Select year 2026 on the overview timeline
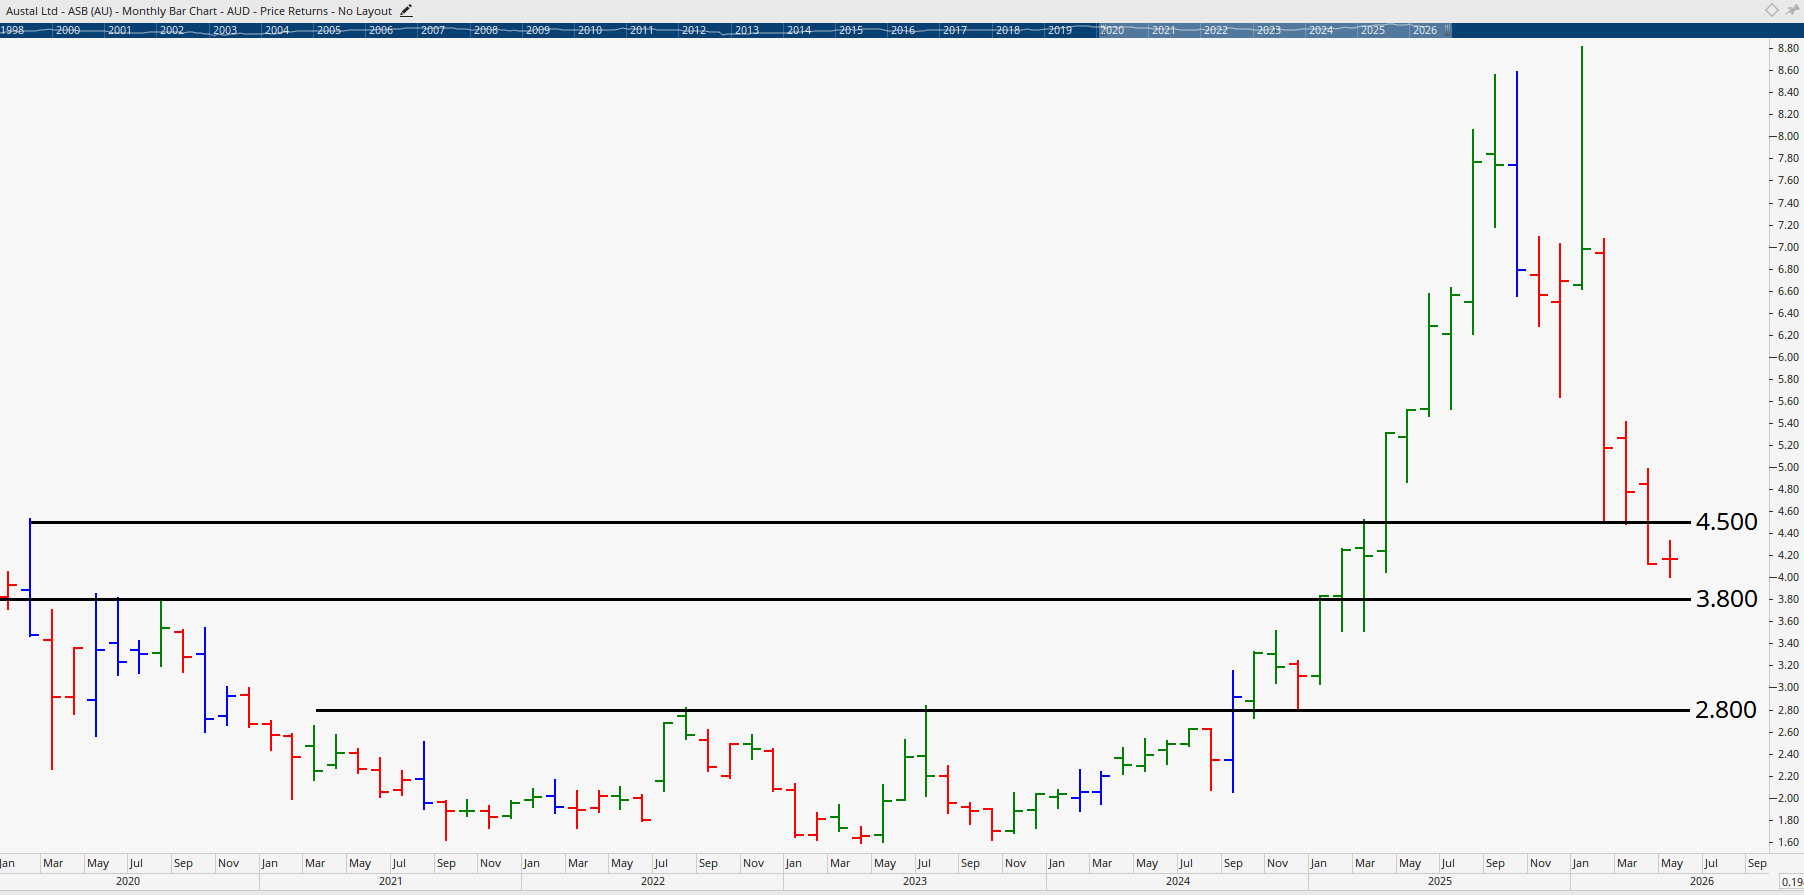The width and height of the screenshot is (1804, 895). (1425, 30)
